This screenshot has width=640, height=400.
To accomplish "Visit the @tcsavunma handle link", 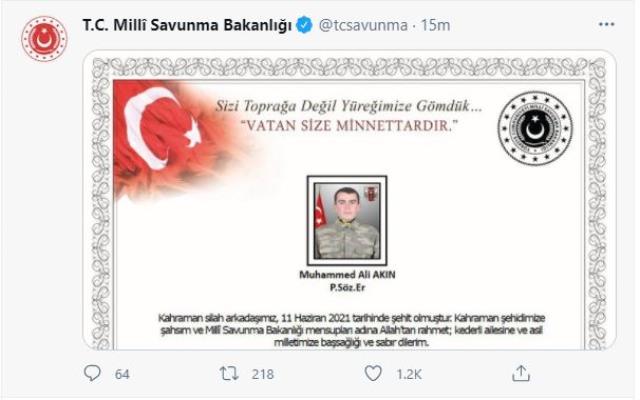I will point(363,25).
